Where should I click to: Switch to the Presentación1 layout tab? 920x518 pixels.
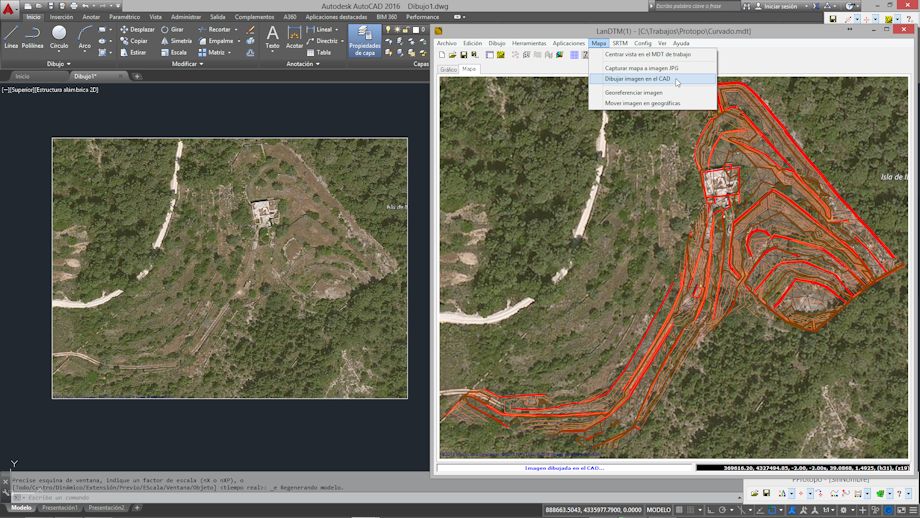59,508
